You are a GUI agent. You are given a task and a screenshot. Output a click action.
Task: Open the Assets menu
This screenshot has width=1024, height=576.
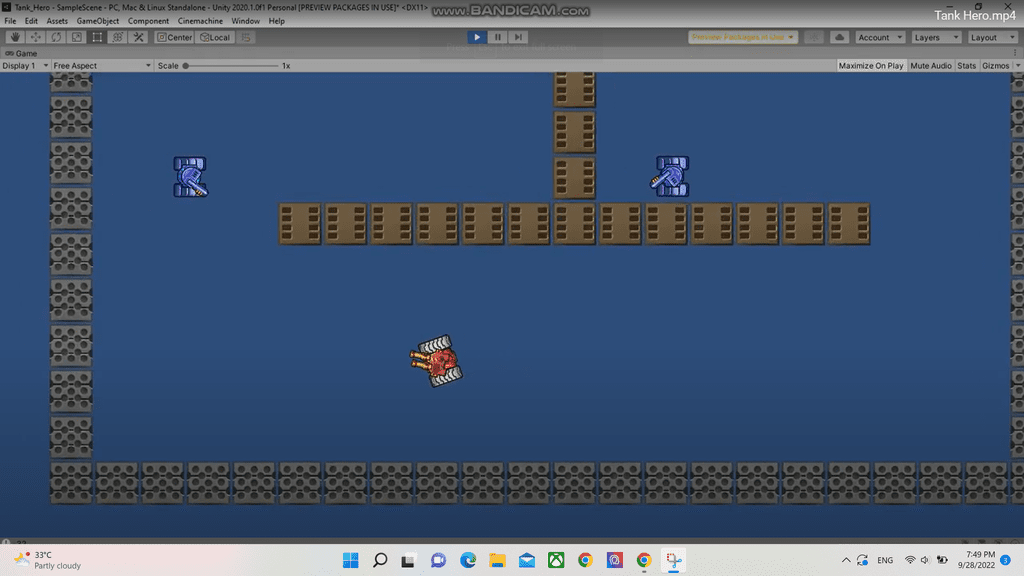click(57, 21)
